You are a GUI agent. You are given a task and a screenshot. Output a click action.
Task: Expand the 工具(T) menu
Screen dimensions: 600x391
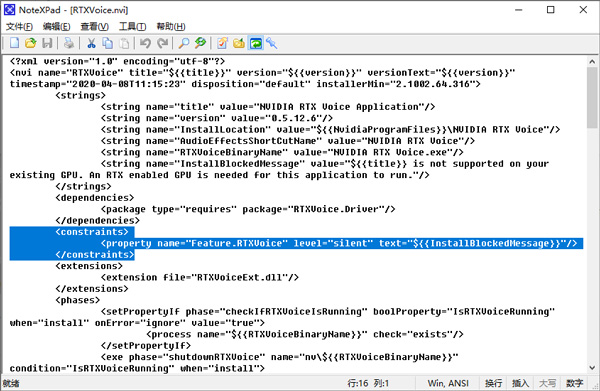coord(132,26)
